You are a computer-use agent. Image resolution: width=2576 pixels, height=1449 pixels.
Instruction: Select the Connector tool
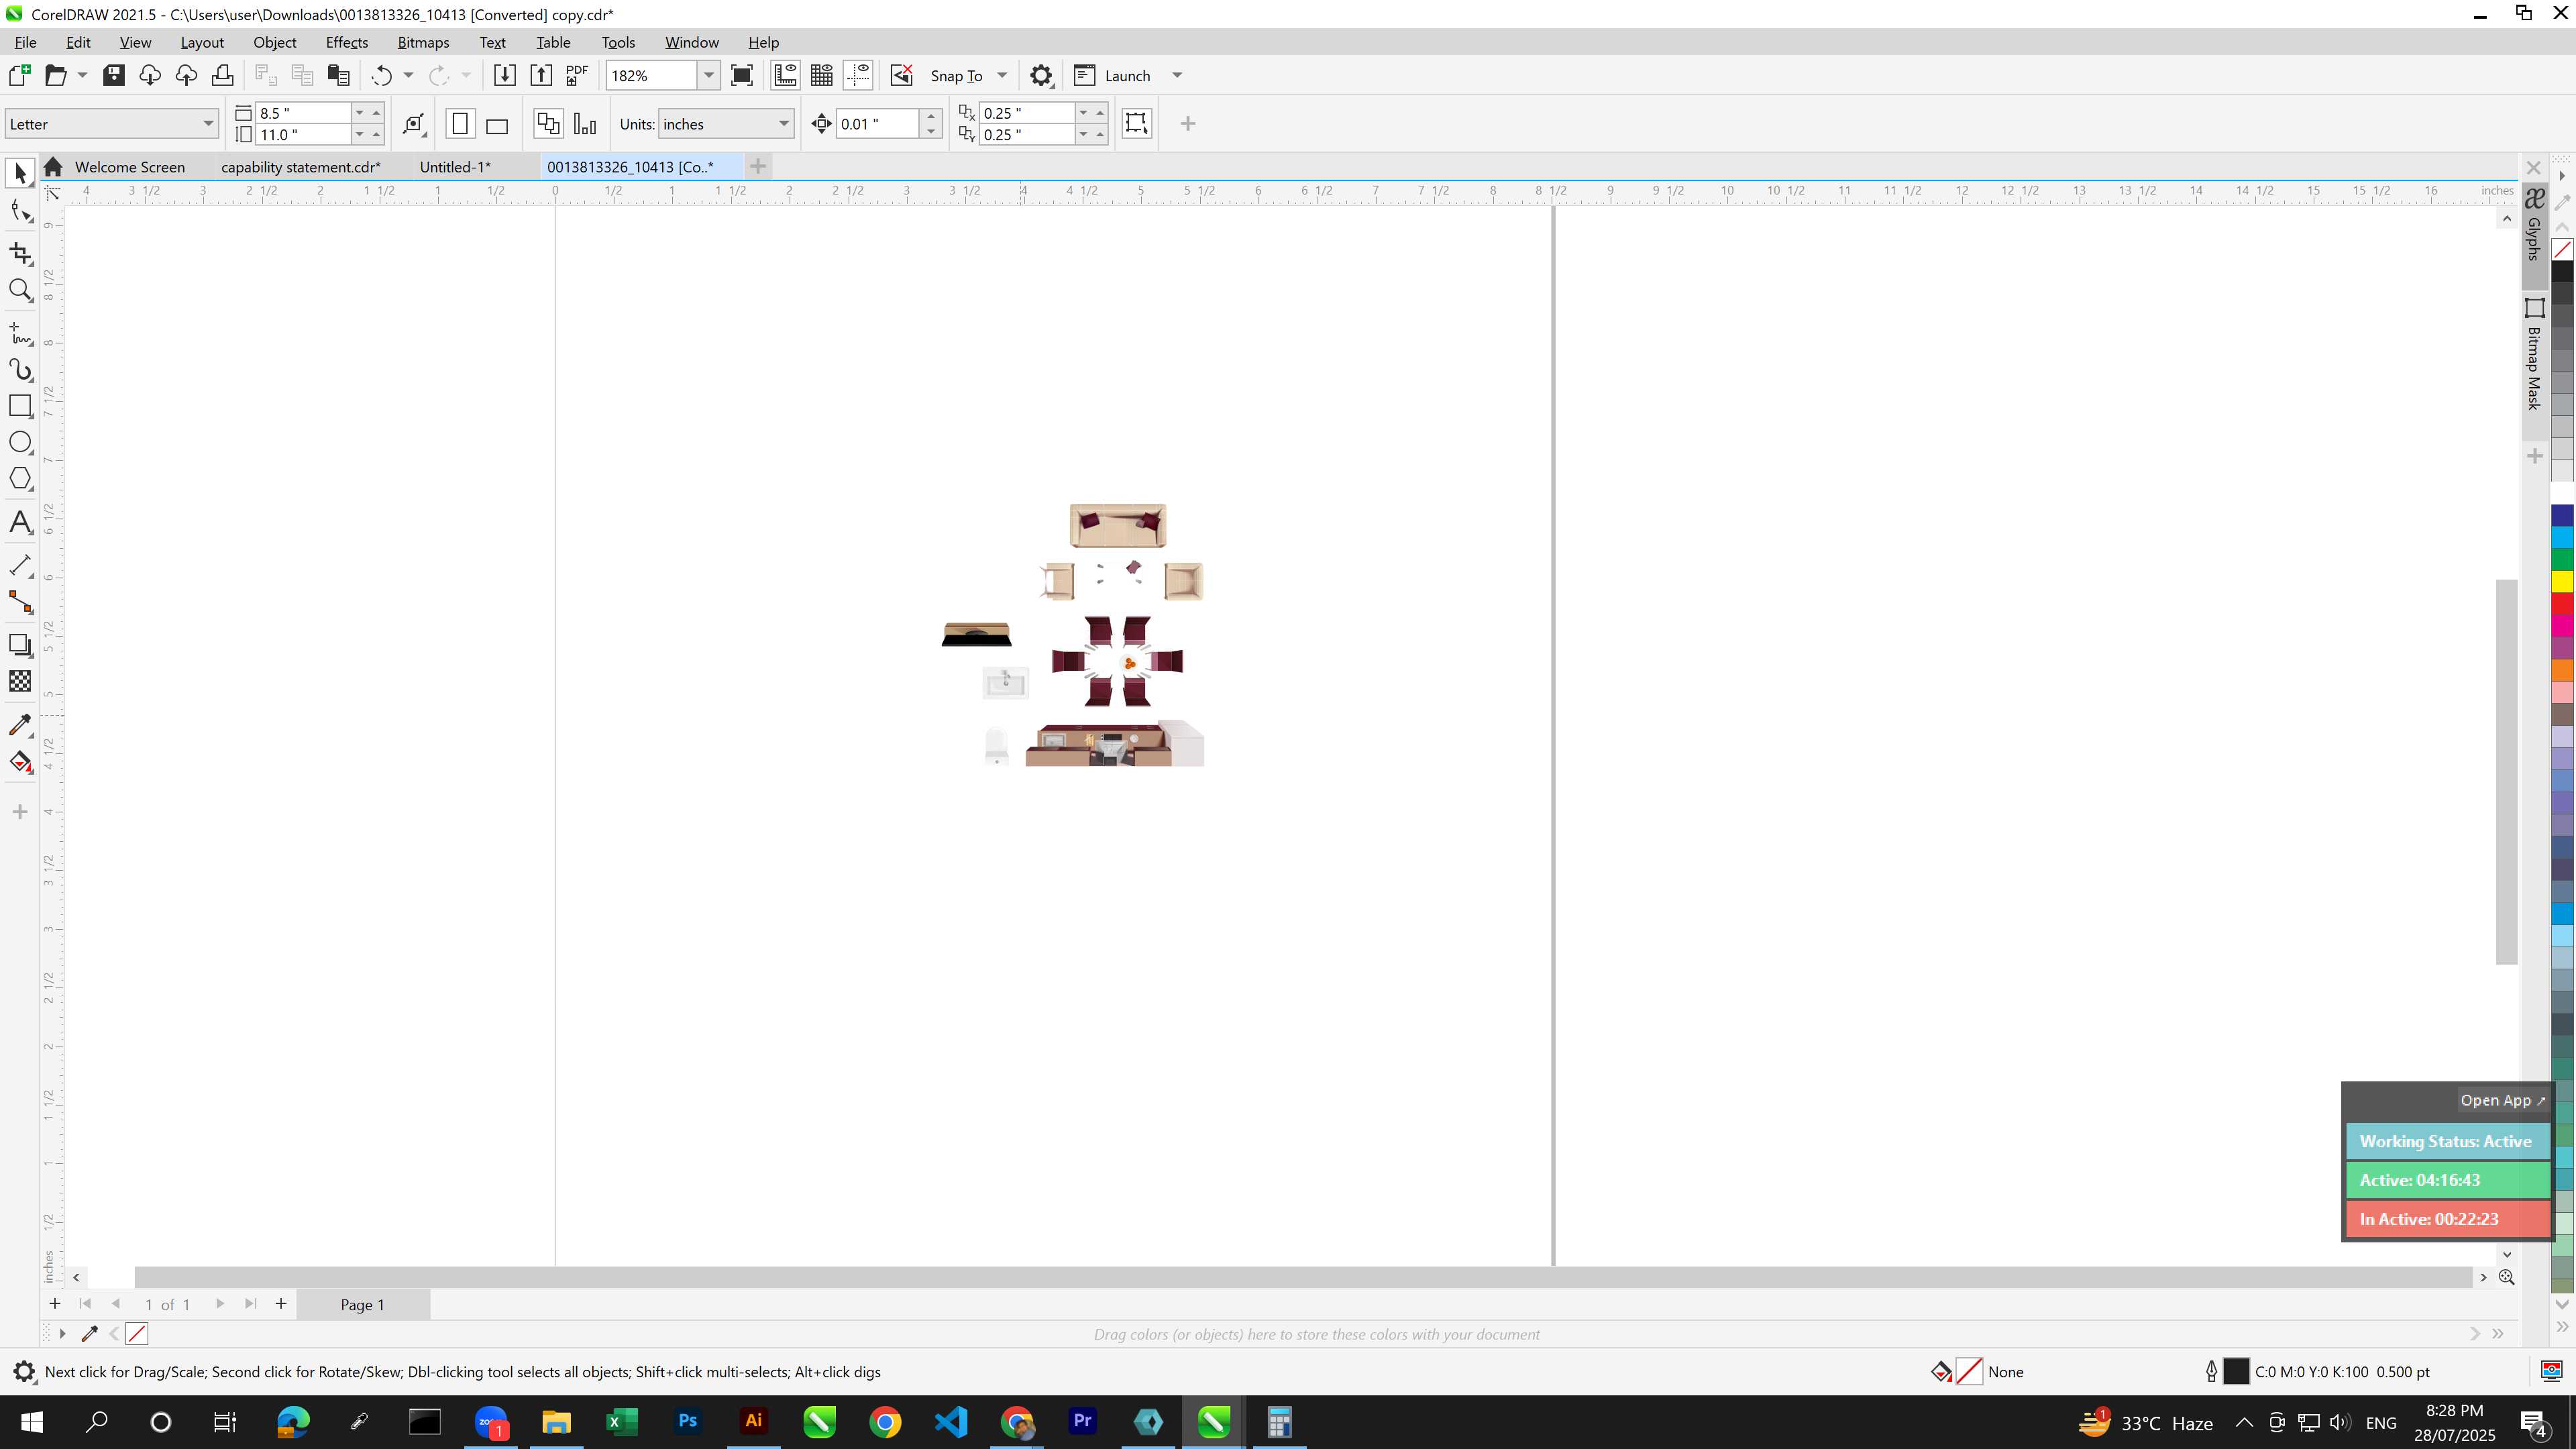coord(20,602)
